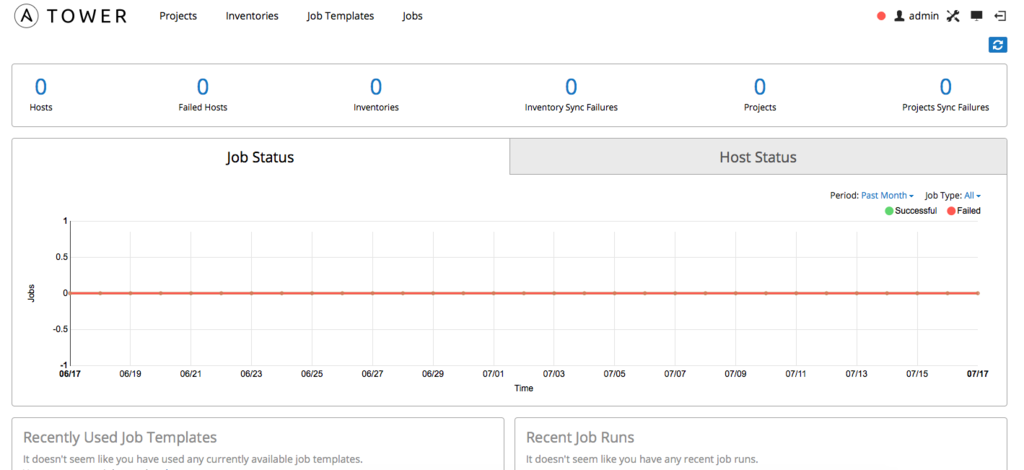Click the Failed Hosts label
The height and width of the screenshot is (470, 1024).
tap(202, 107)
